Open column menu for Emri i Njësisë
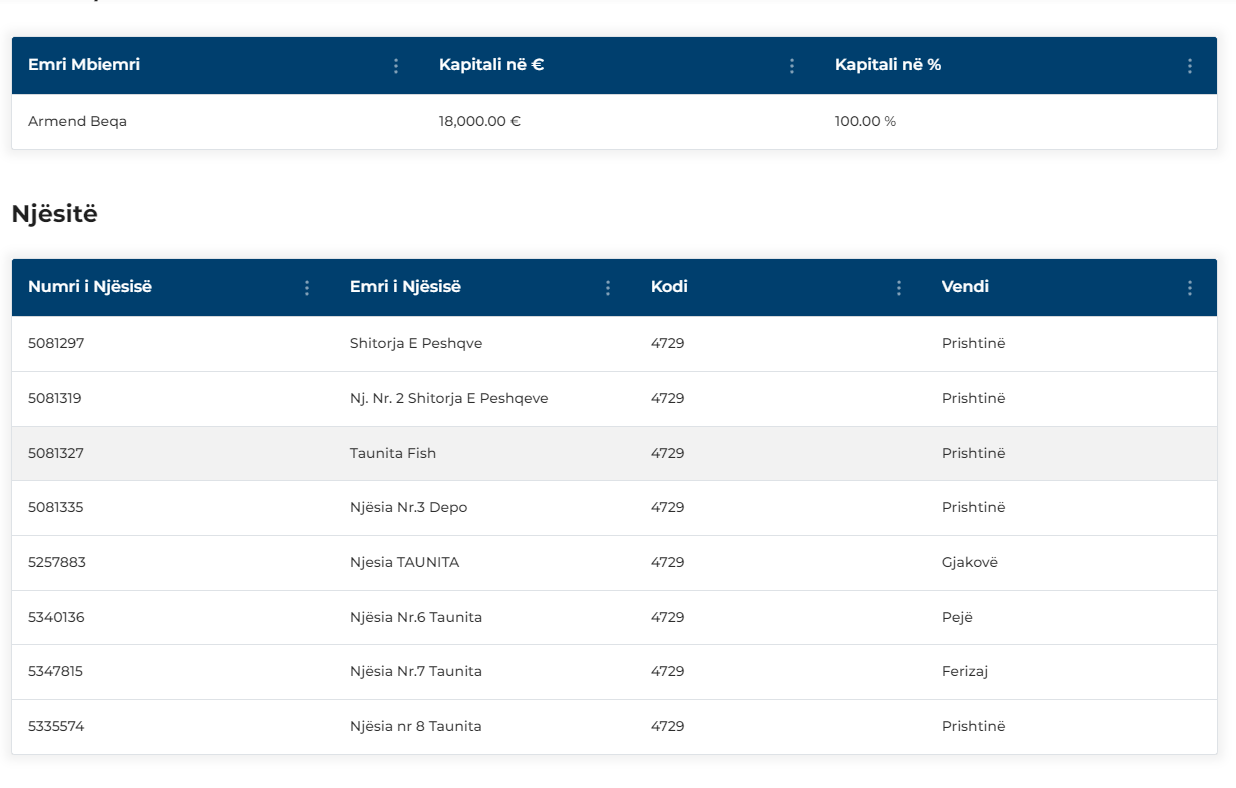The height and width of the screenshot is (788, 1236). (x=608, y=288)
